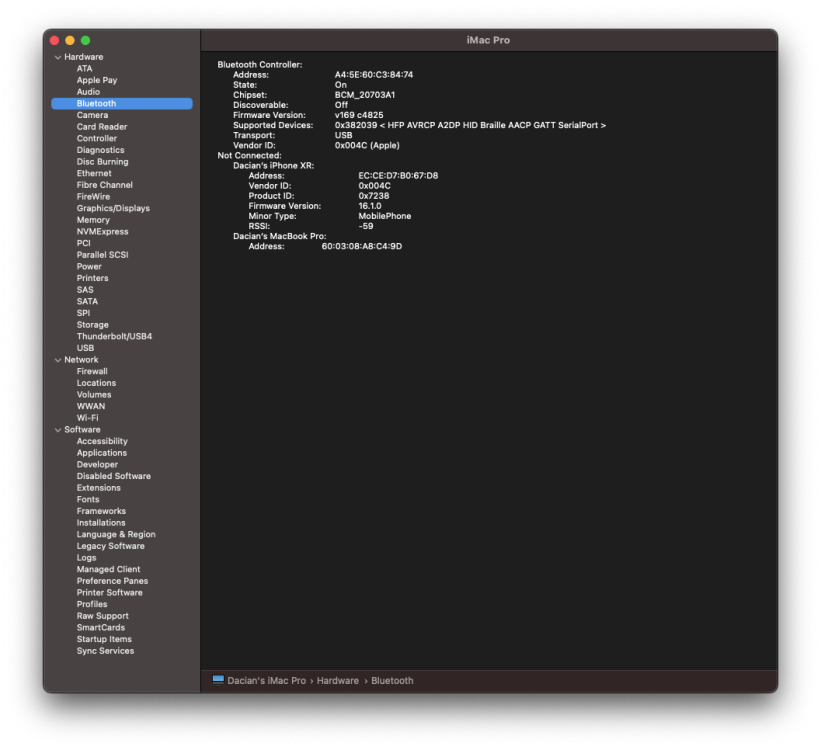Select Logs in the sidebar

(x=86, y=558)
